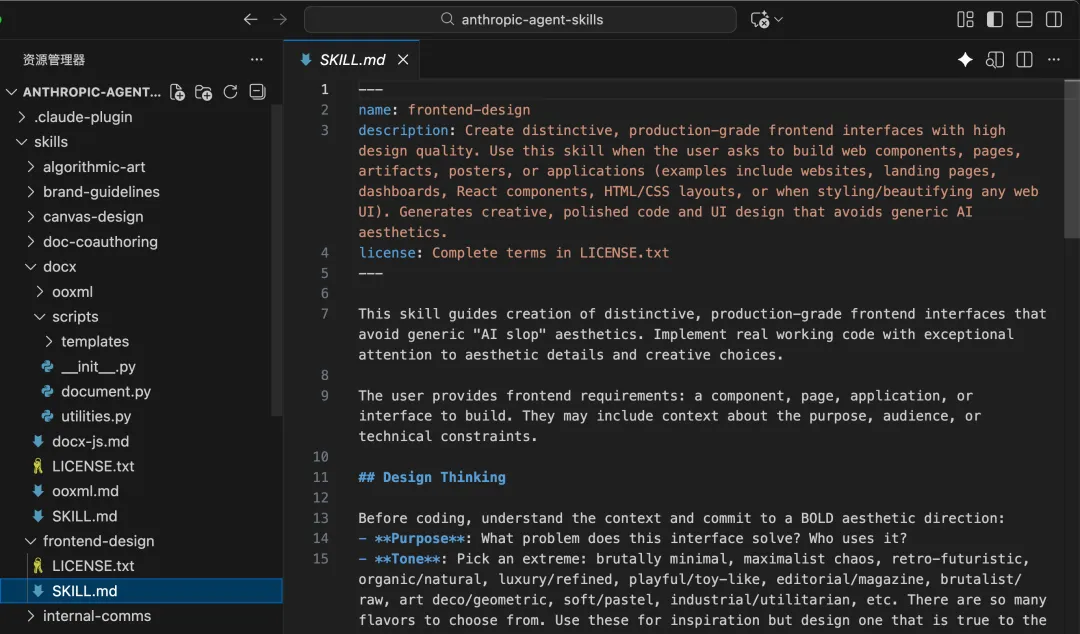Customize layout using the title bar icon

pos(965,20)
